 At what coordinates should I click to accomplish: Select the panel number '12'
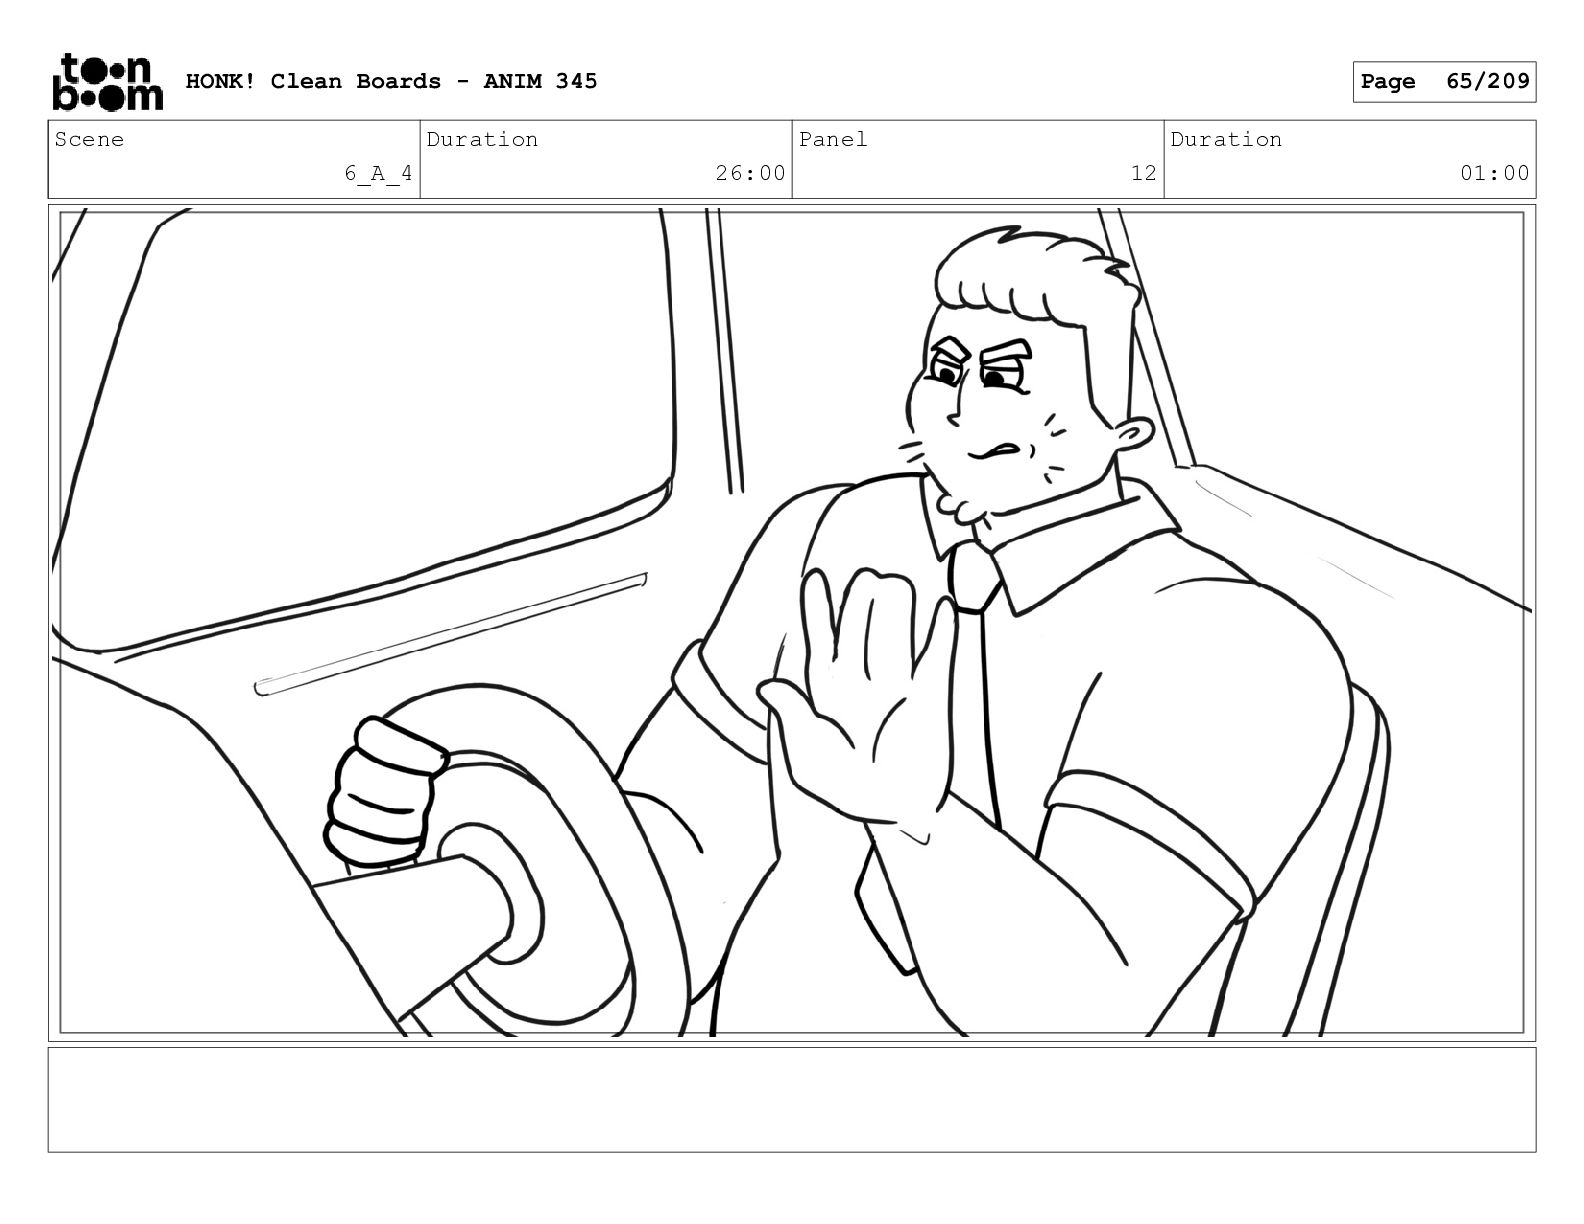pos(1143,173)
